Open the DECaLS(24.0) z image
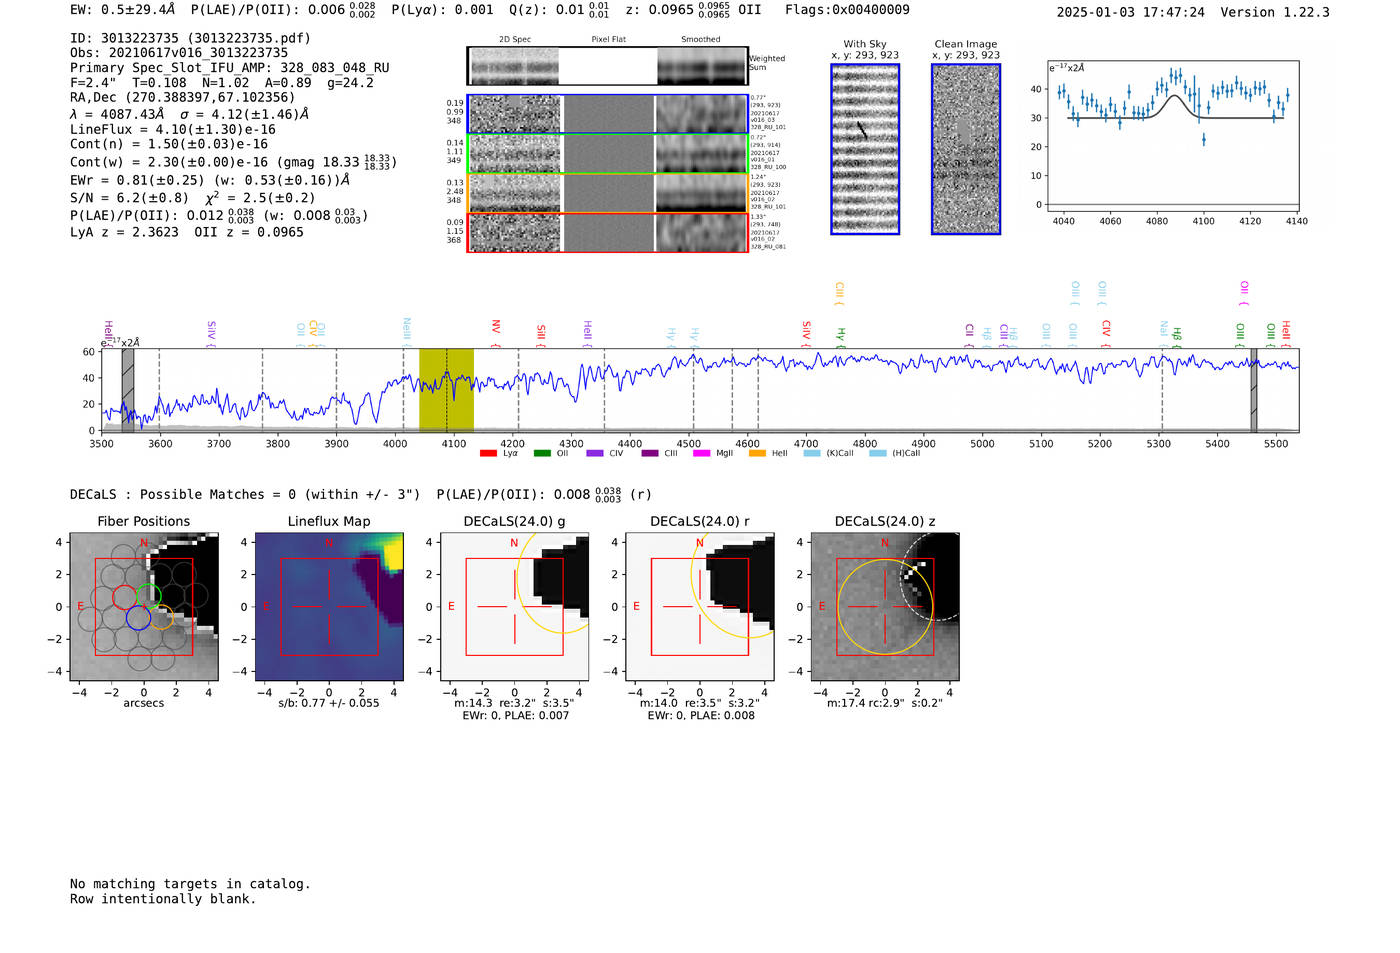The height and width of the screenshot is (953, 1400). [885, 606]
